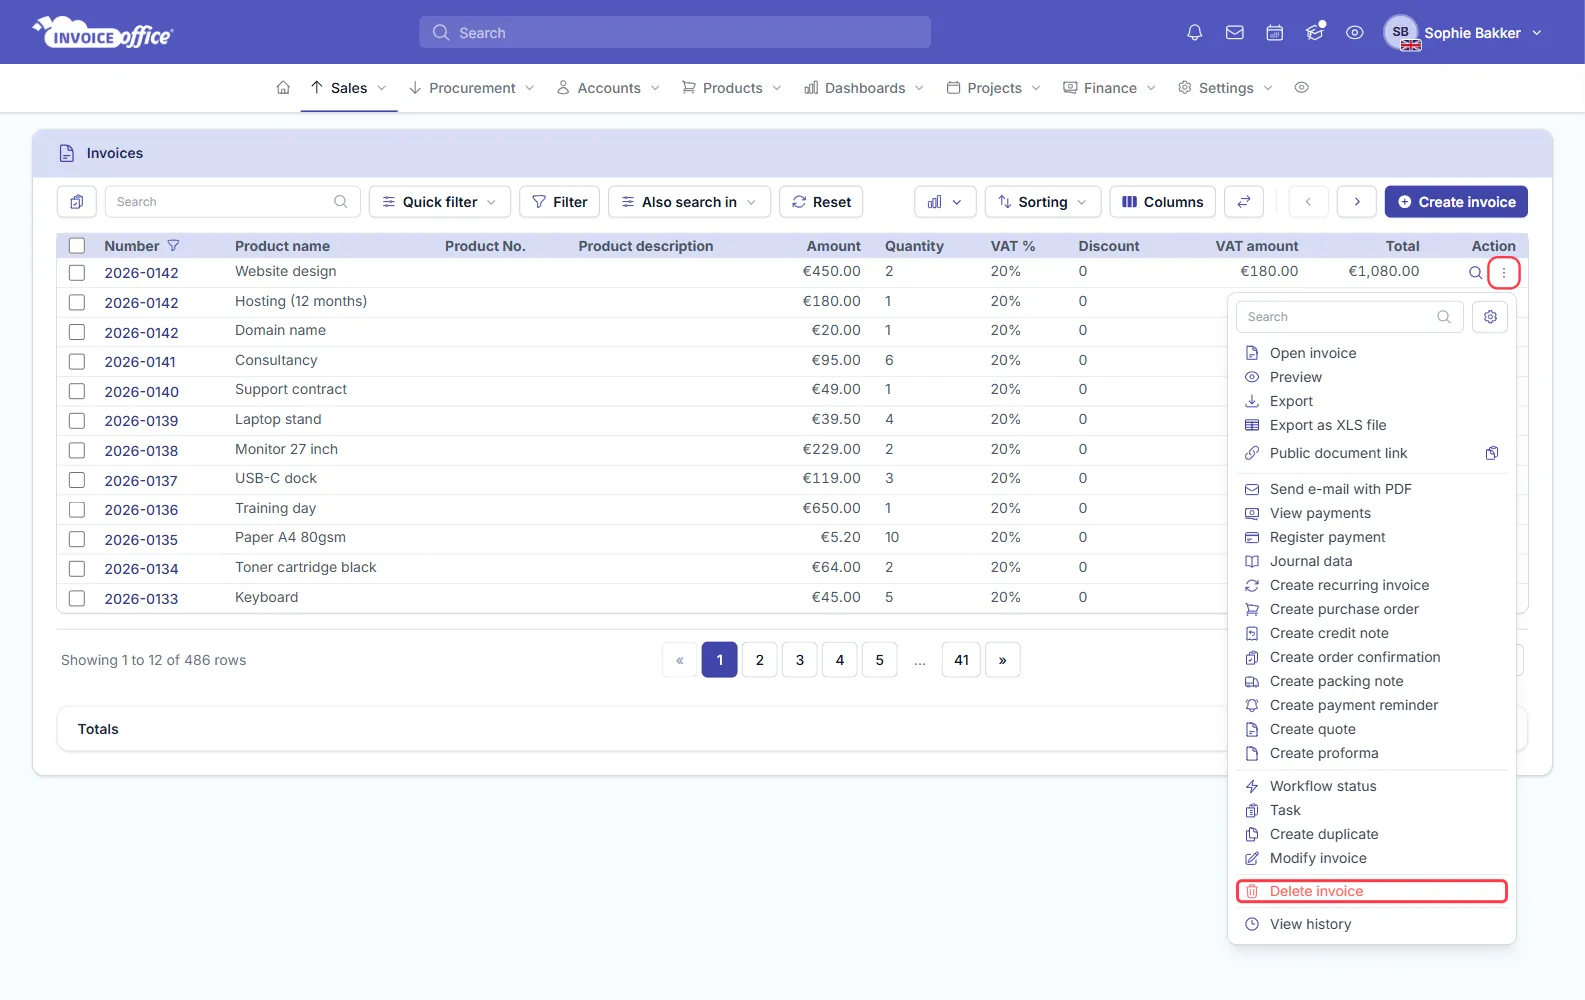Go to the home icon in navigation
Viewport: 1585px width, 1000px height.
[x=283, y=88]
